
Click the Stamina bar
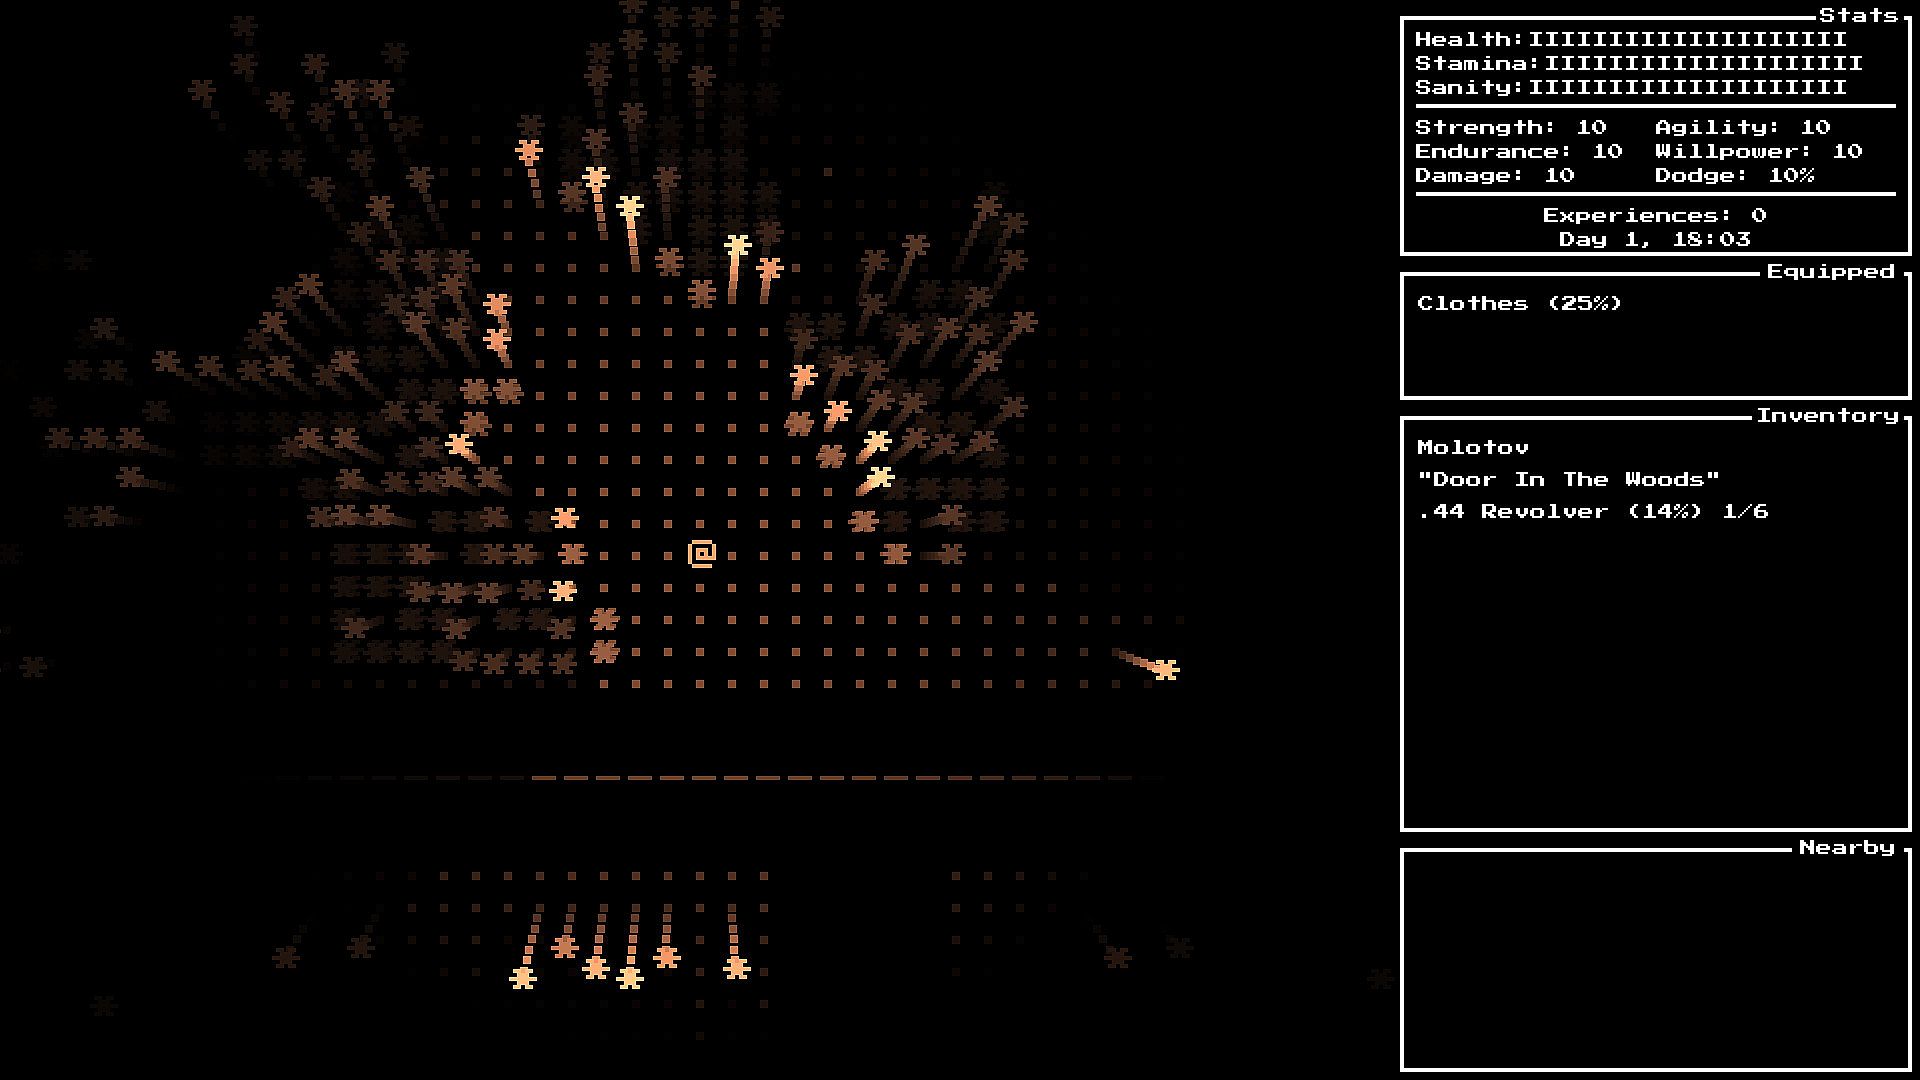tap(1702, 63)
